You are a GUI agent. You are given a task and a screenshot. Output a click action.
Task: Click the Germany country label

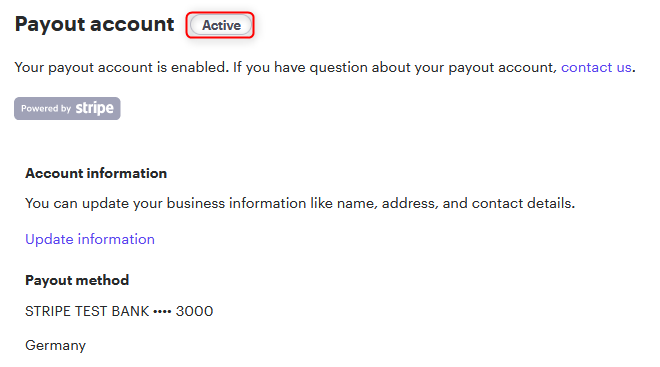click(x=56, y=346)
